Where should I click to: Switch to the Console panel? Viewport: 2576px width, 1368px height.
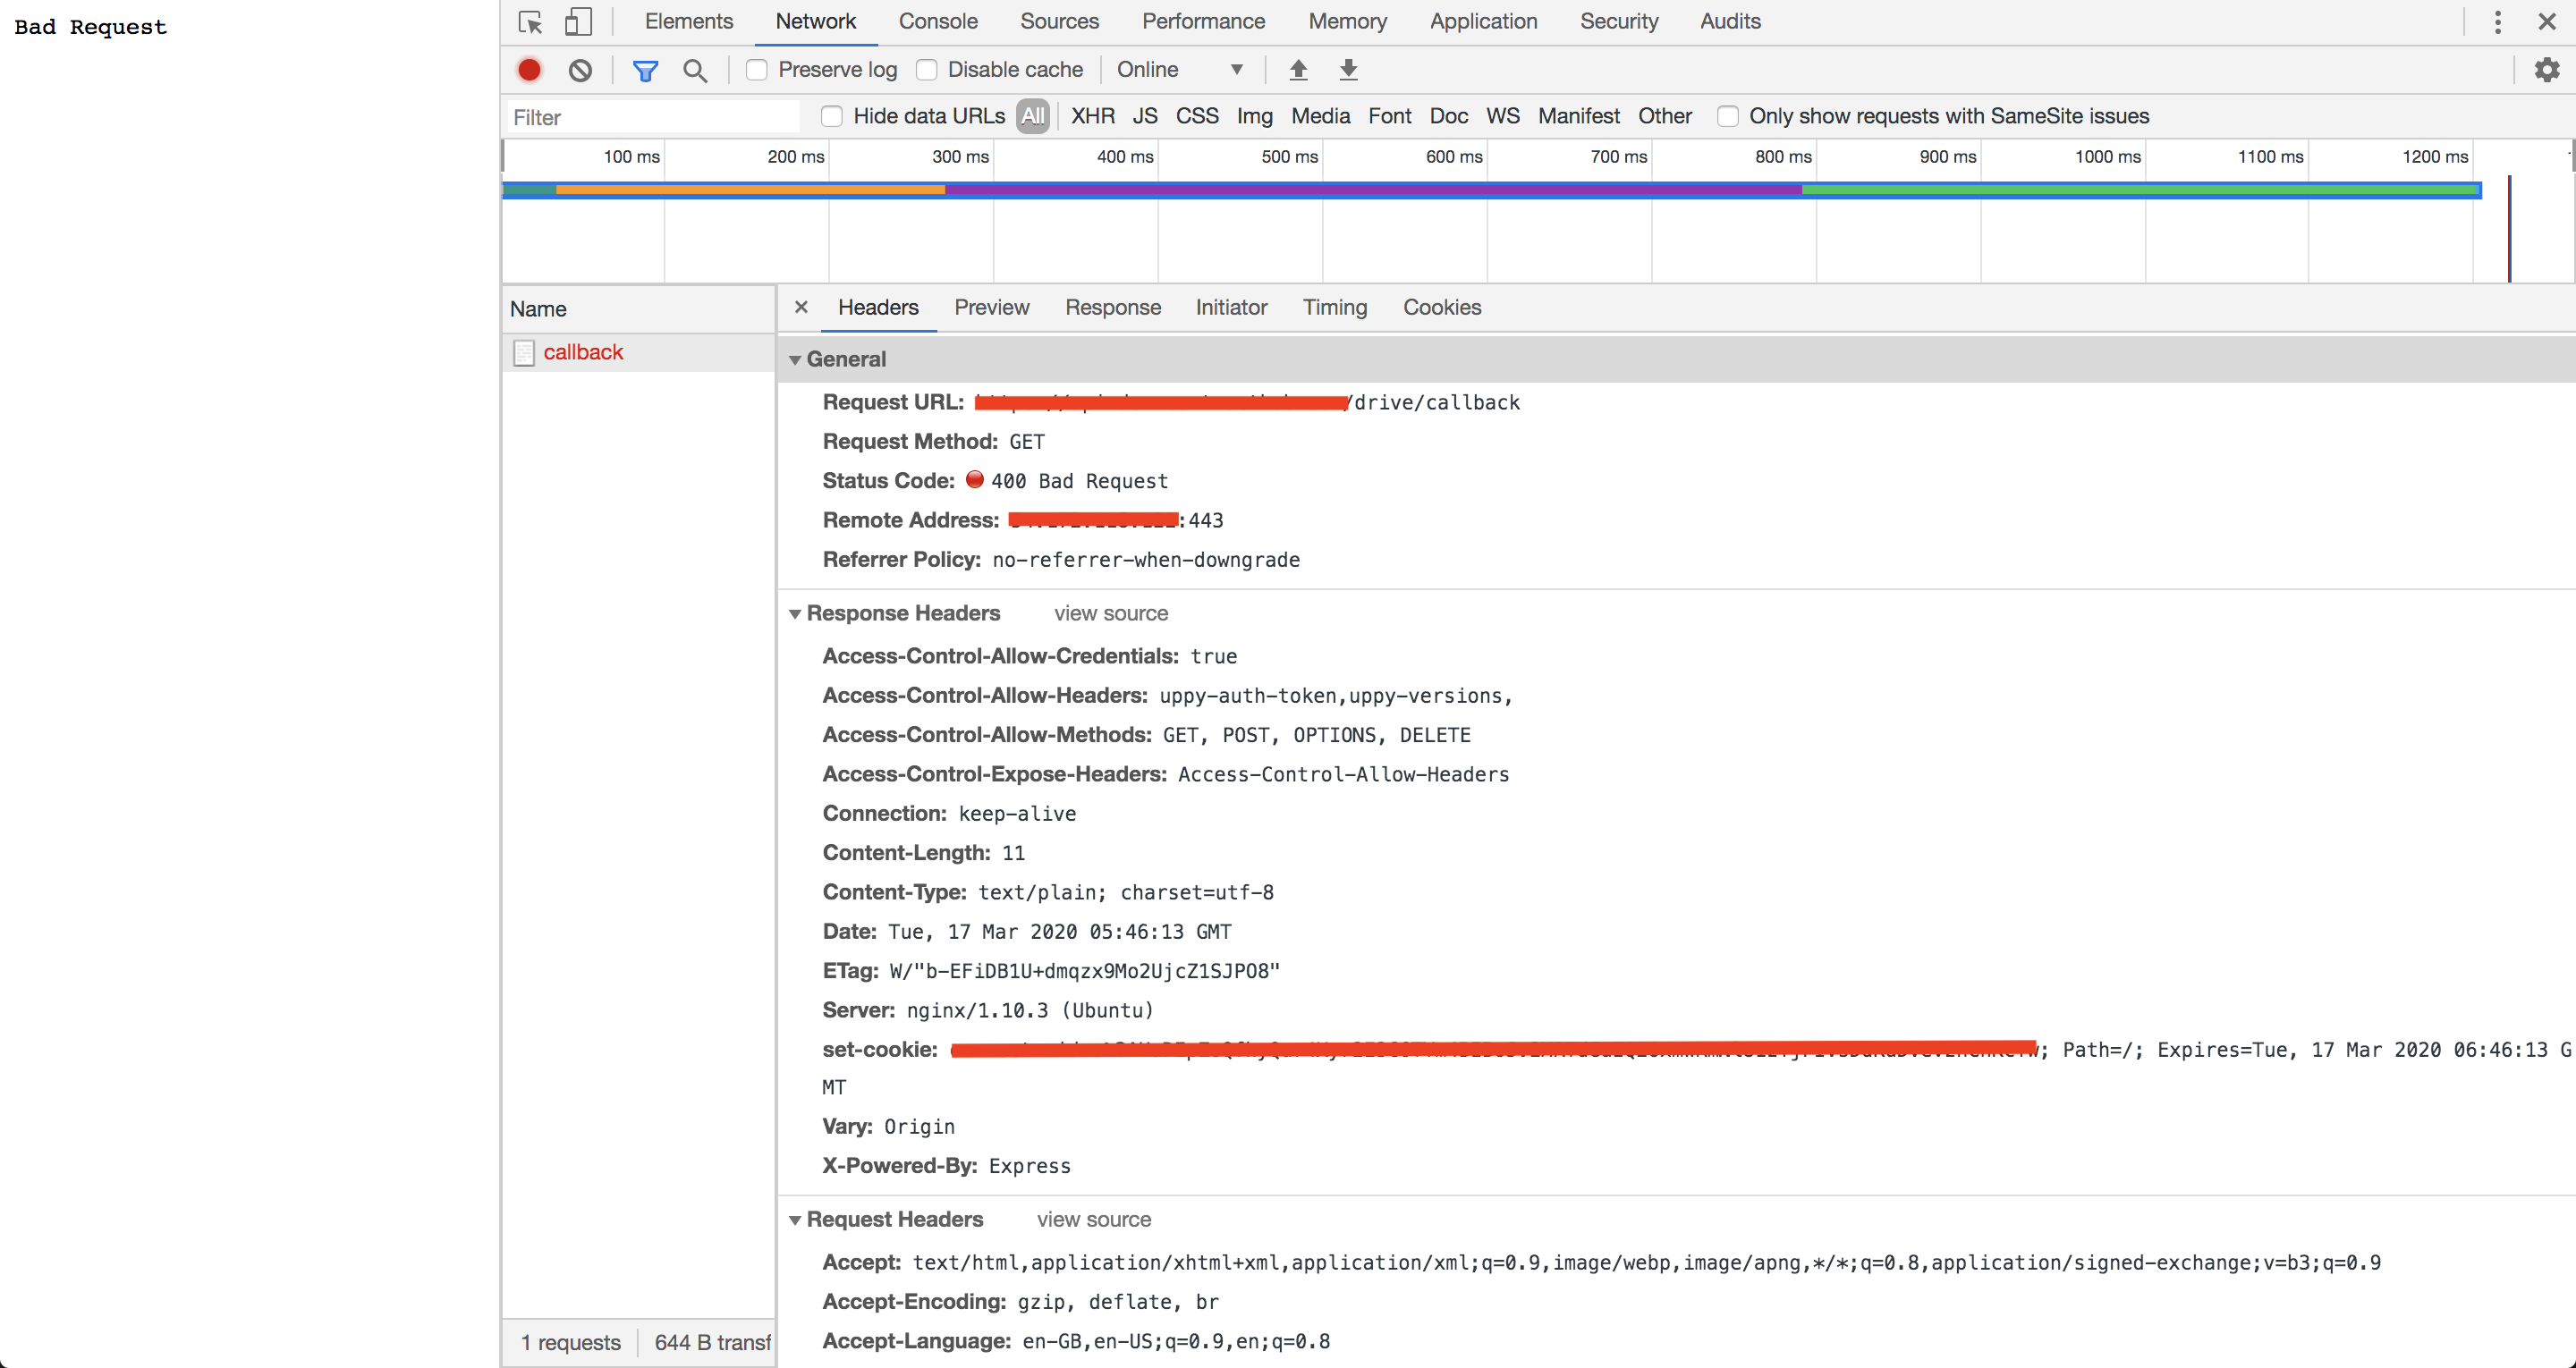937,21
